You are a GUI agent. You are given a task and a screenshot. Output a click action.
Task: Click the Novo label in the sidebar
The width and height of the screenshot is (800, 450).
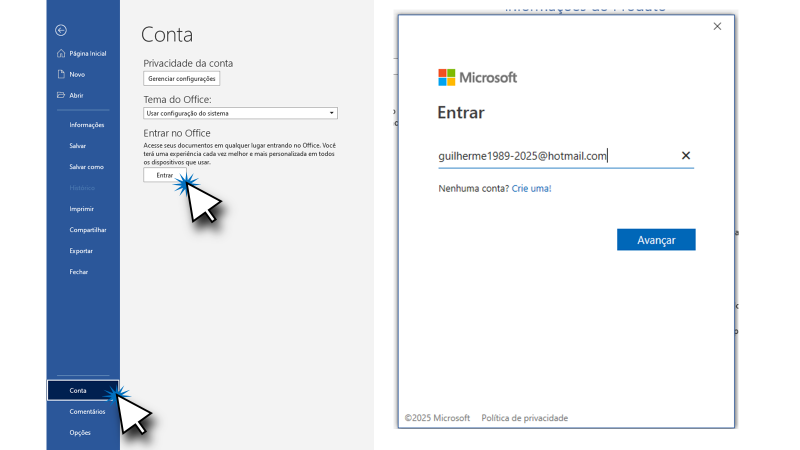point(77,74)
